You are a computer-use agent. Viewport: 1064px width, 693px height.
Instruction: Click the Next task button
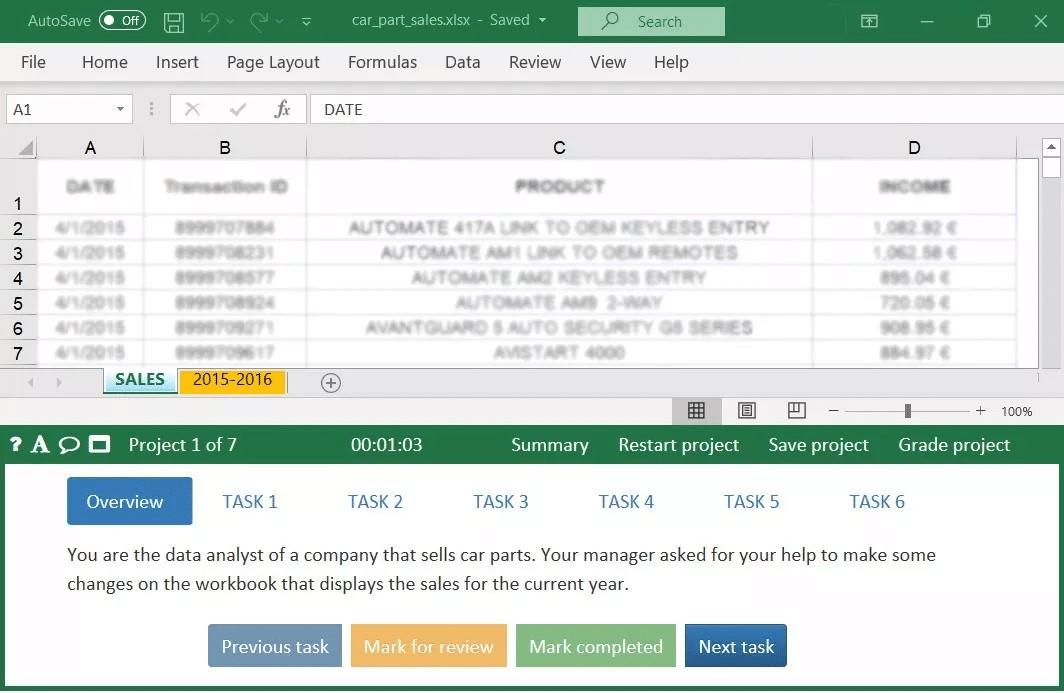[736, 646]
